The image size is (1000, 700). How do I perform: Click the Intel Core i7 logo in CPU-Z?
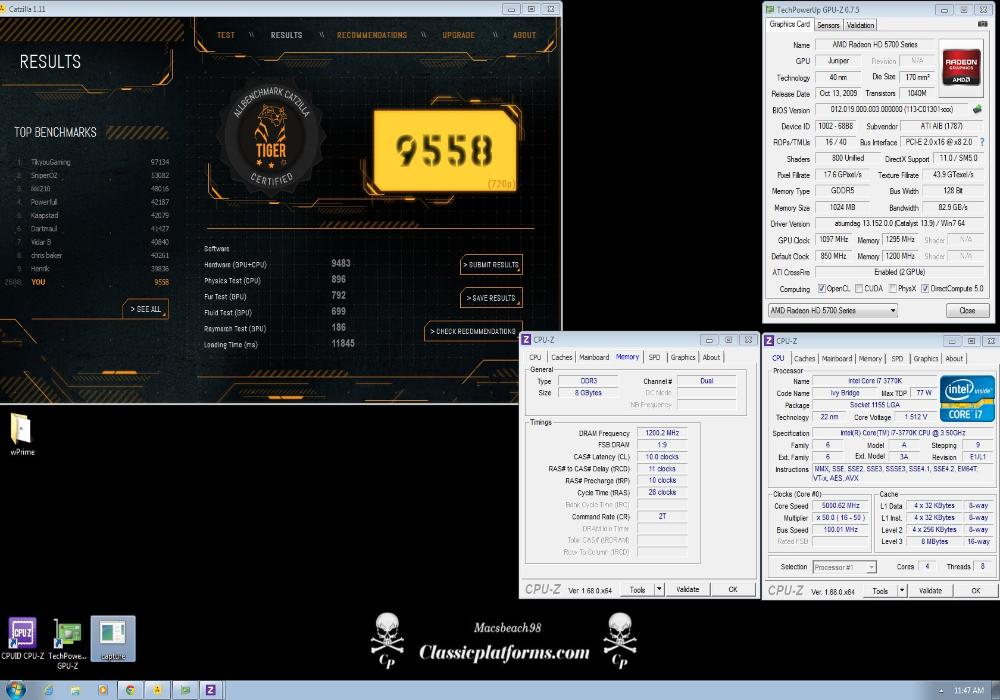tap(967, 398)
